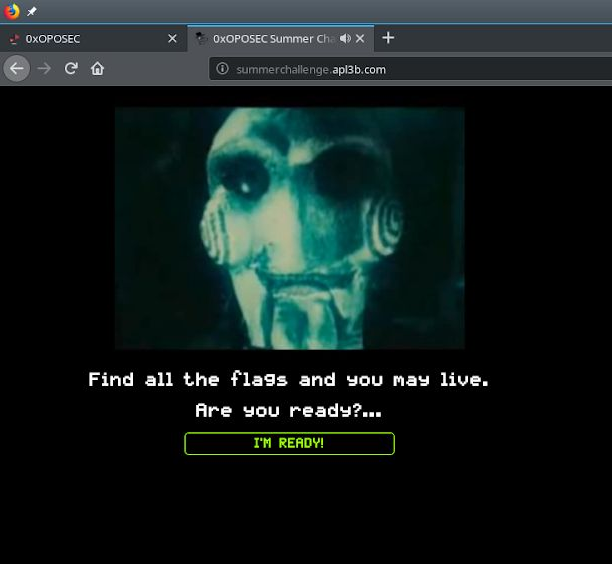
Task: Close the 0xOPOSEC Summer Challenge tab
Action: point(360,39)
